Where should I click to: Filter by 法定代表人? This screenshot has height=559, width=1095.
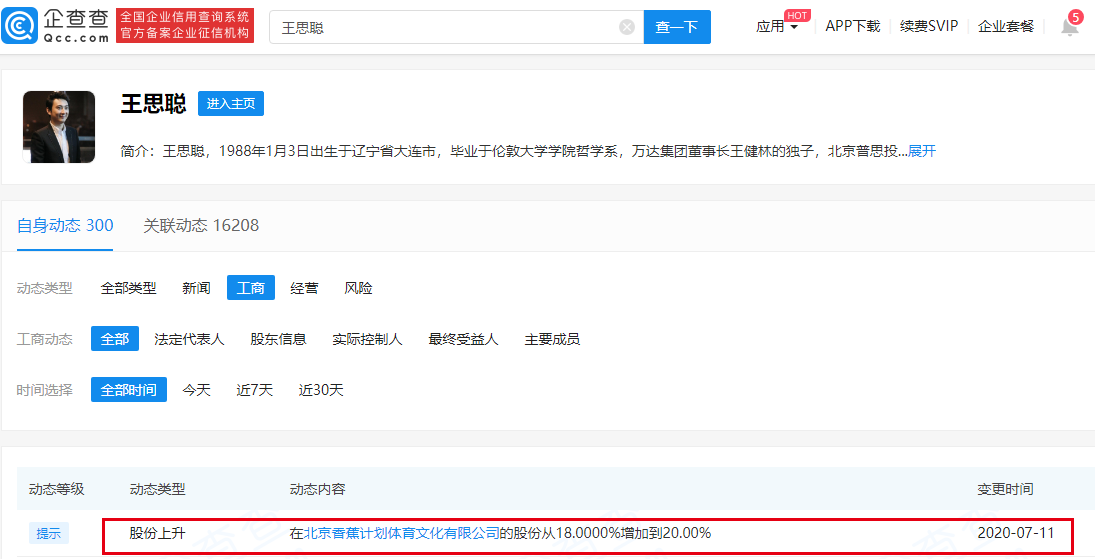click(x=189, y=339)
